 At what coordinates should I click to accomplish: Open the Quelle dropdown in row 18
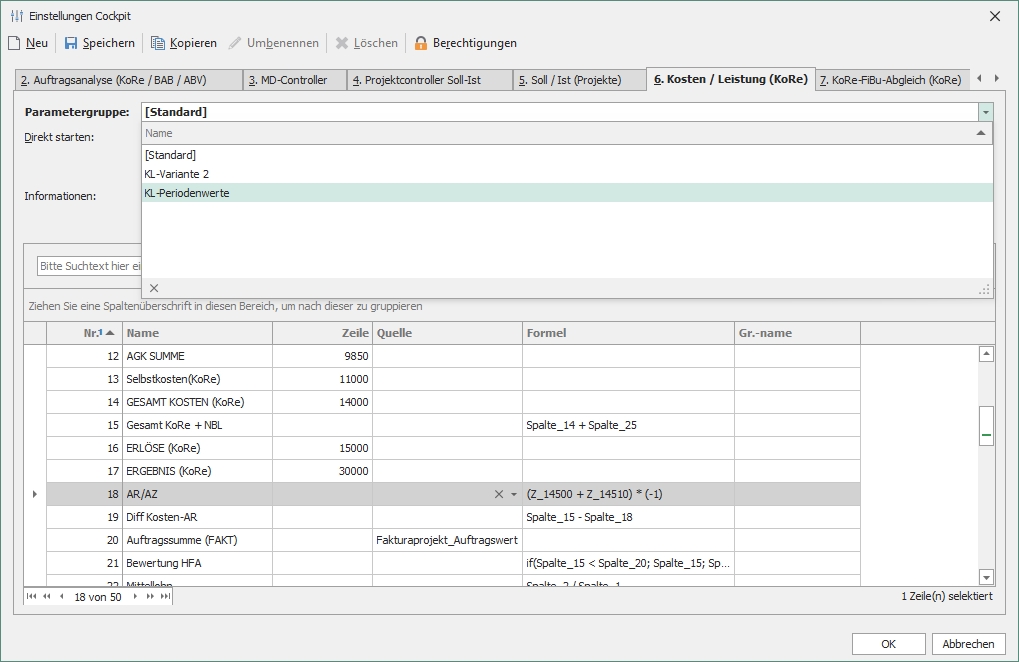[514, 494]
